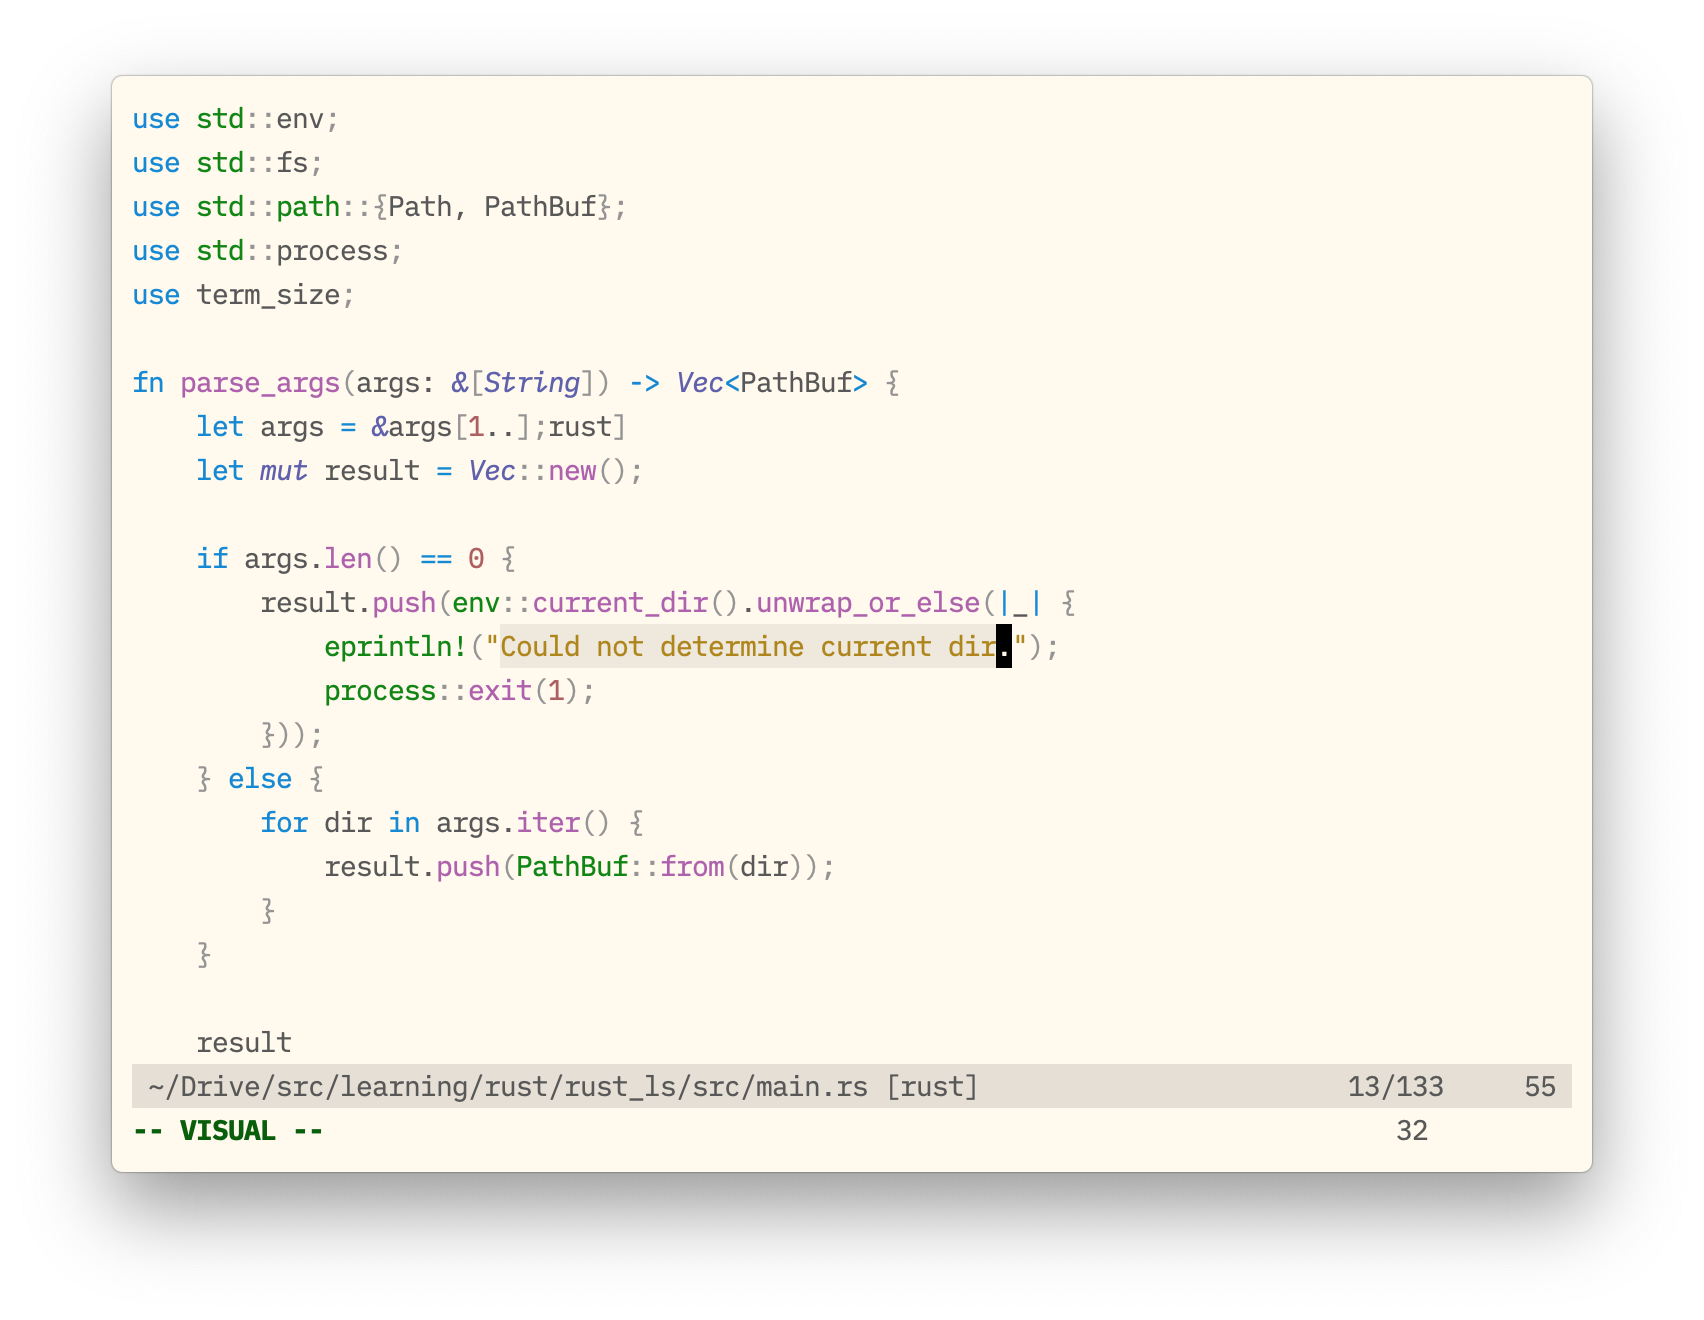
Task: Click the file path main.rs in status line
Action: 508,1087
